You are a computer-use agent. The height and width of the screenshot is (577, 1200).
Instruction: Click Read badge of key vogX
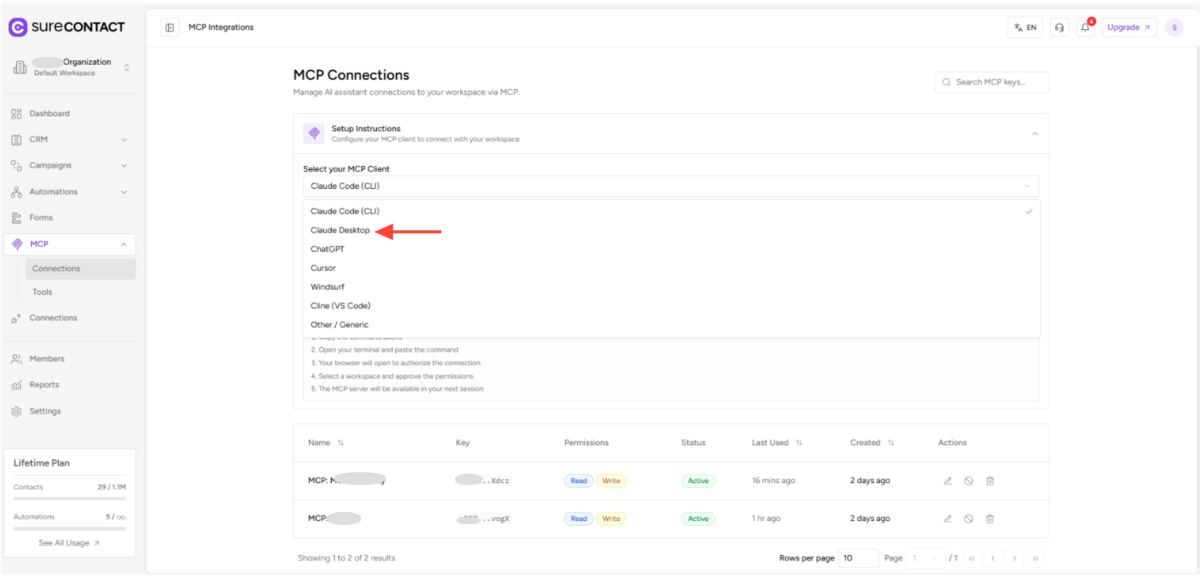(578, 519)
